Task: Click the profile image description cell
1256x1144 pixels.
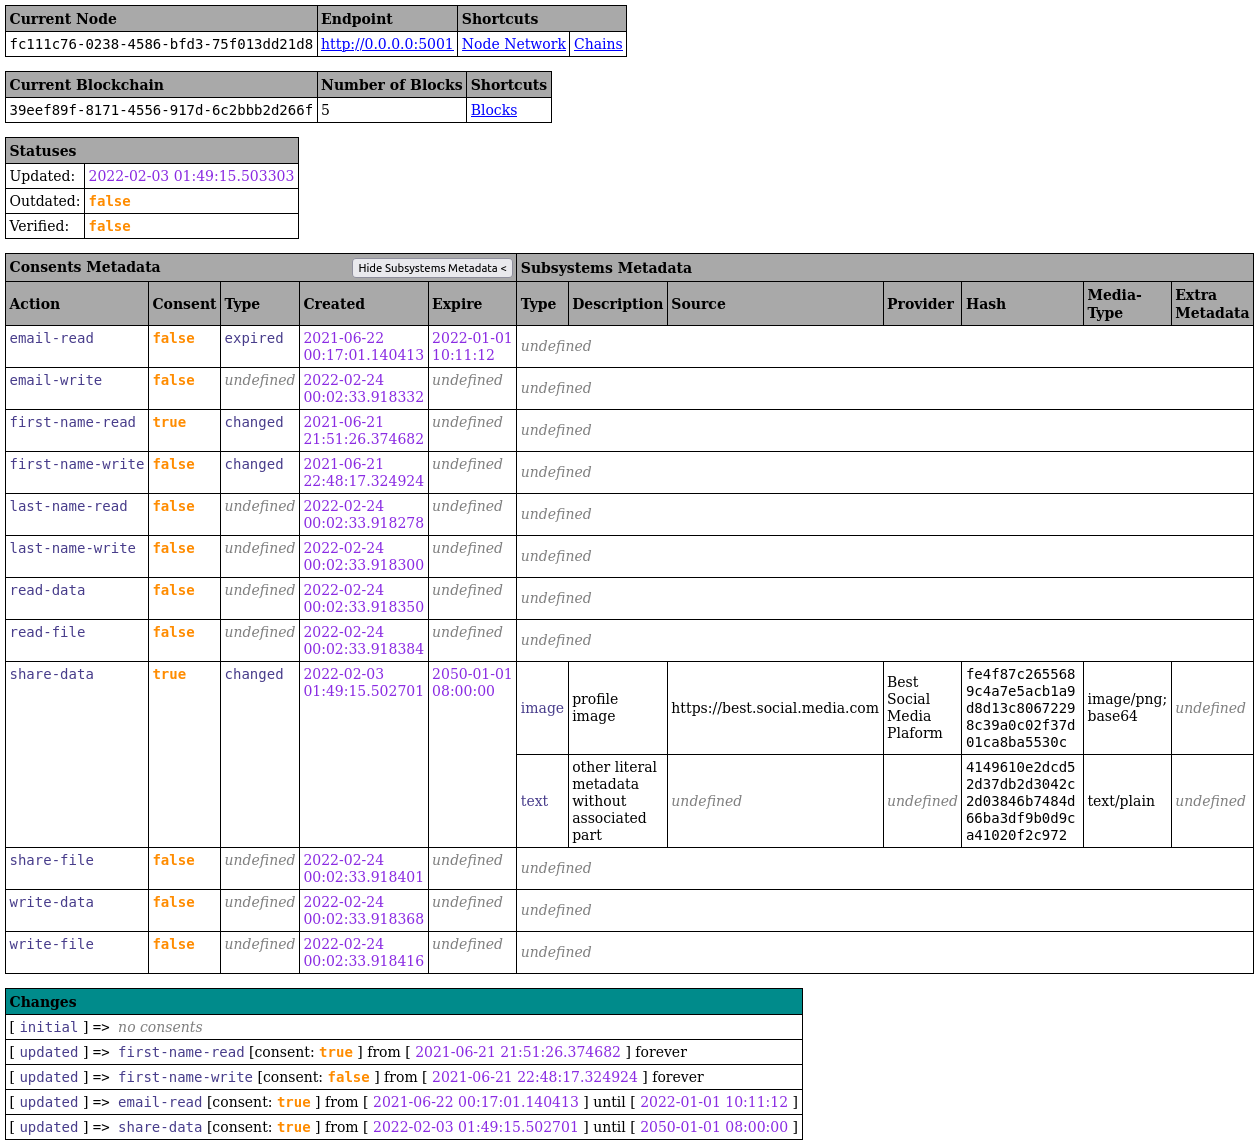Action: [618, 708]
